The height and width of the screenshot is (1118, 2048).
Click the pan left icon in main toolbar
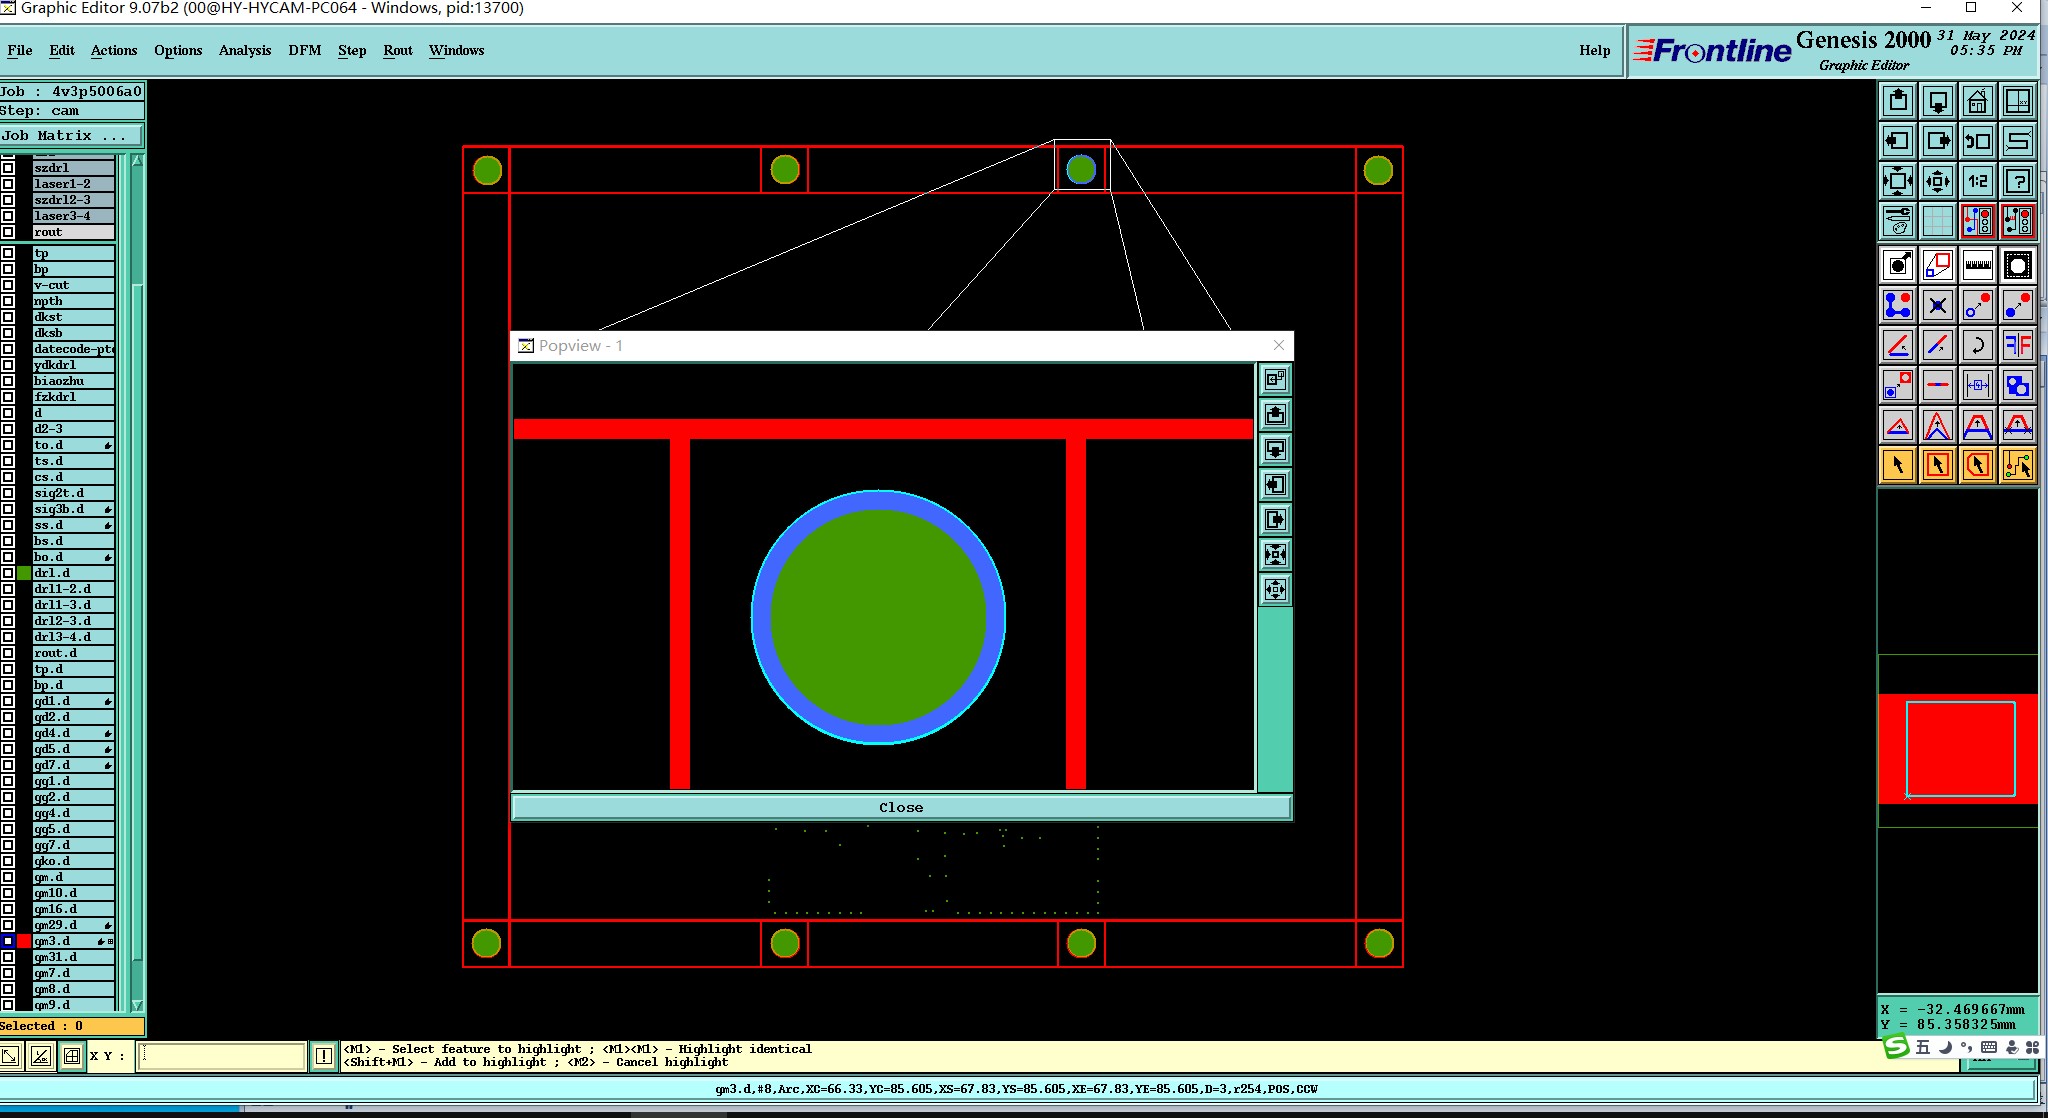click(x=1898, y=141)
